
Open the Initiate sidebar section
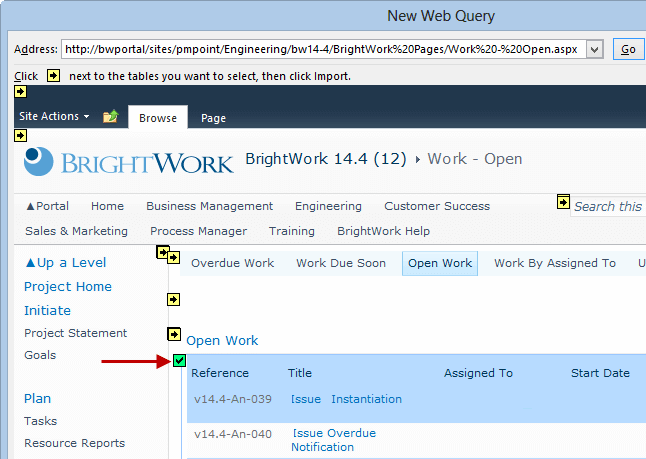tap(47, 311)
